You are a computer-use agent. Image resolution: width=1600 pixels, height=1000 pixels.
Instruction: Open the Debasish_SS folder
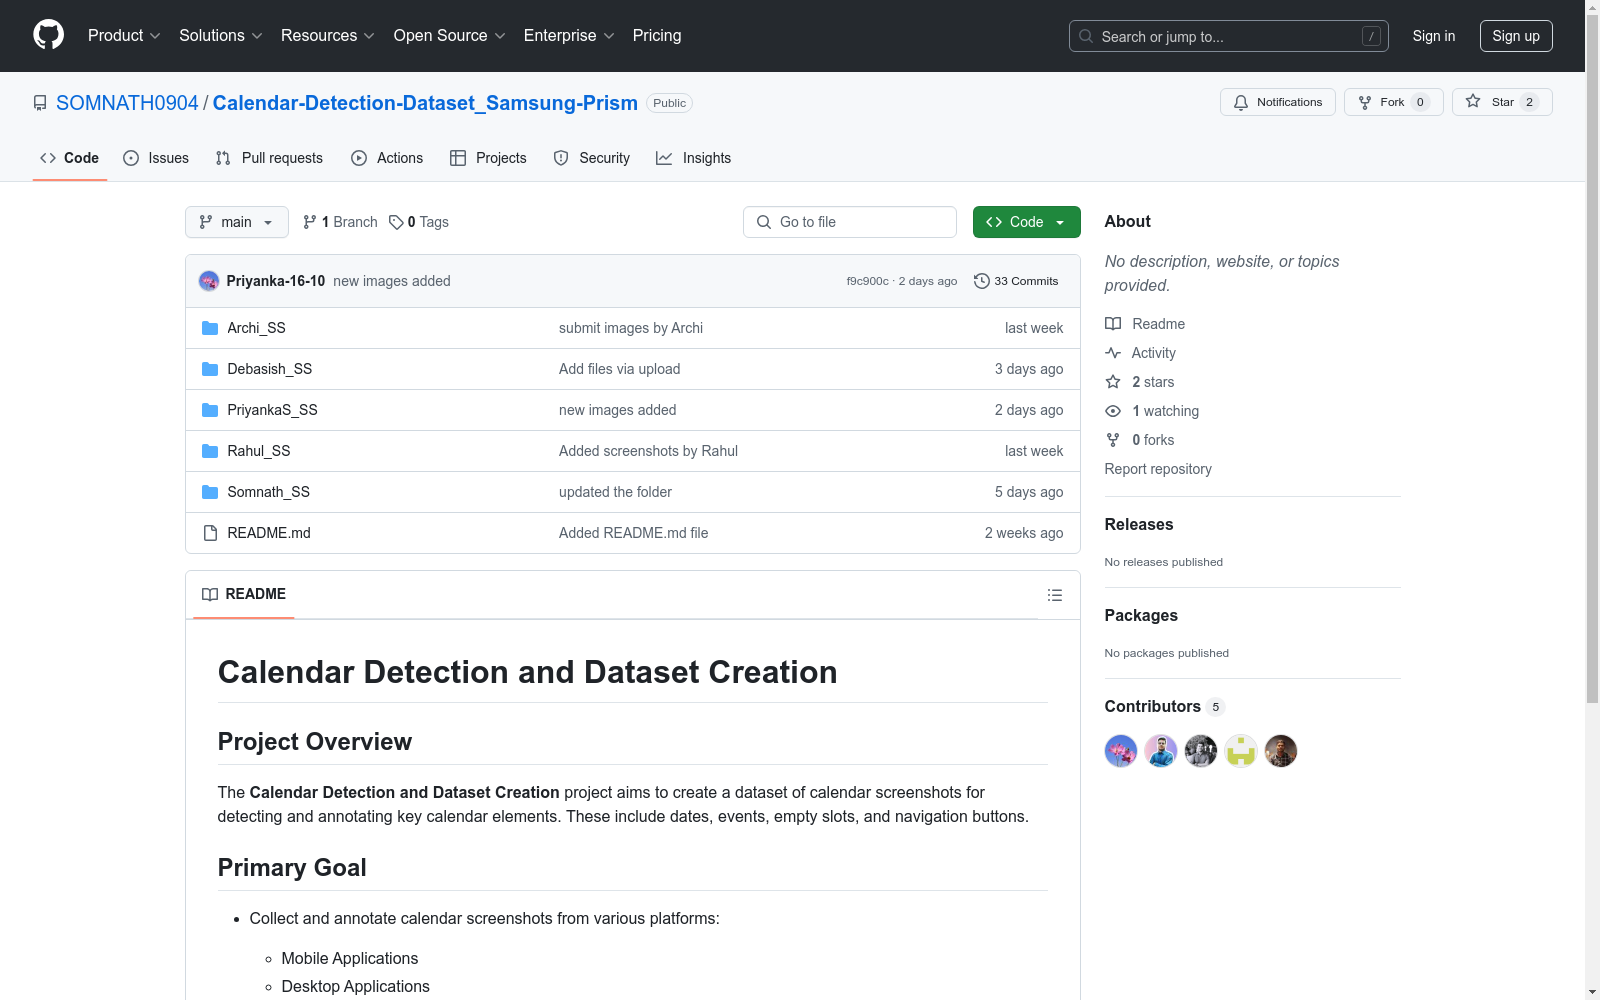pos(269,369)
